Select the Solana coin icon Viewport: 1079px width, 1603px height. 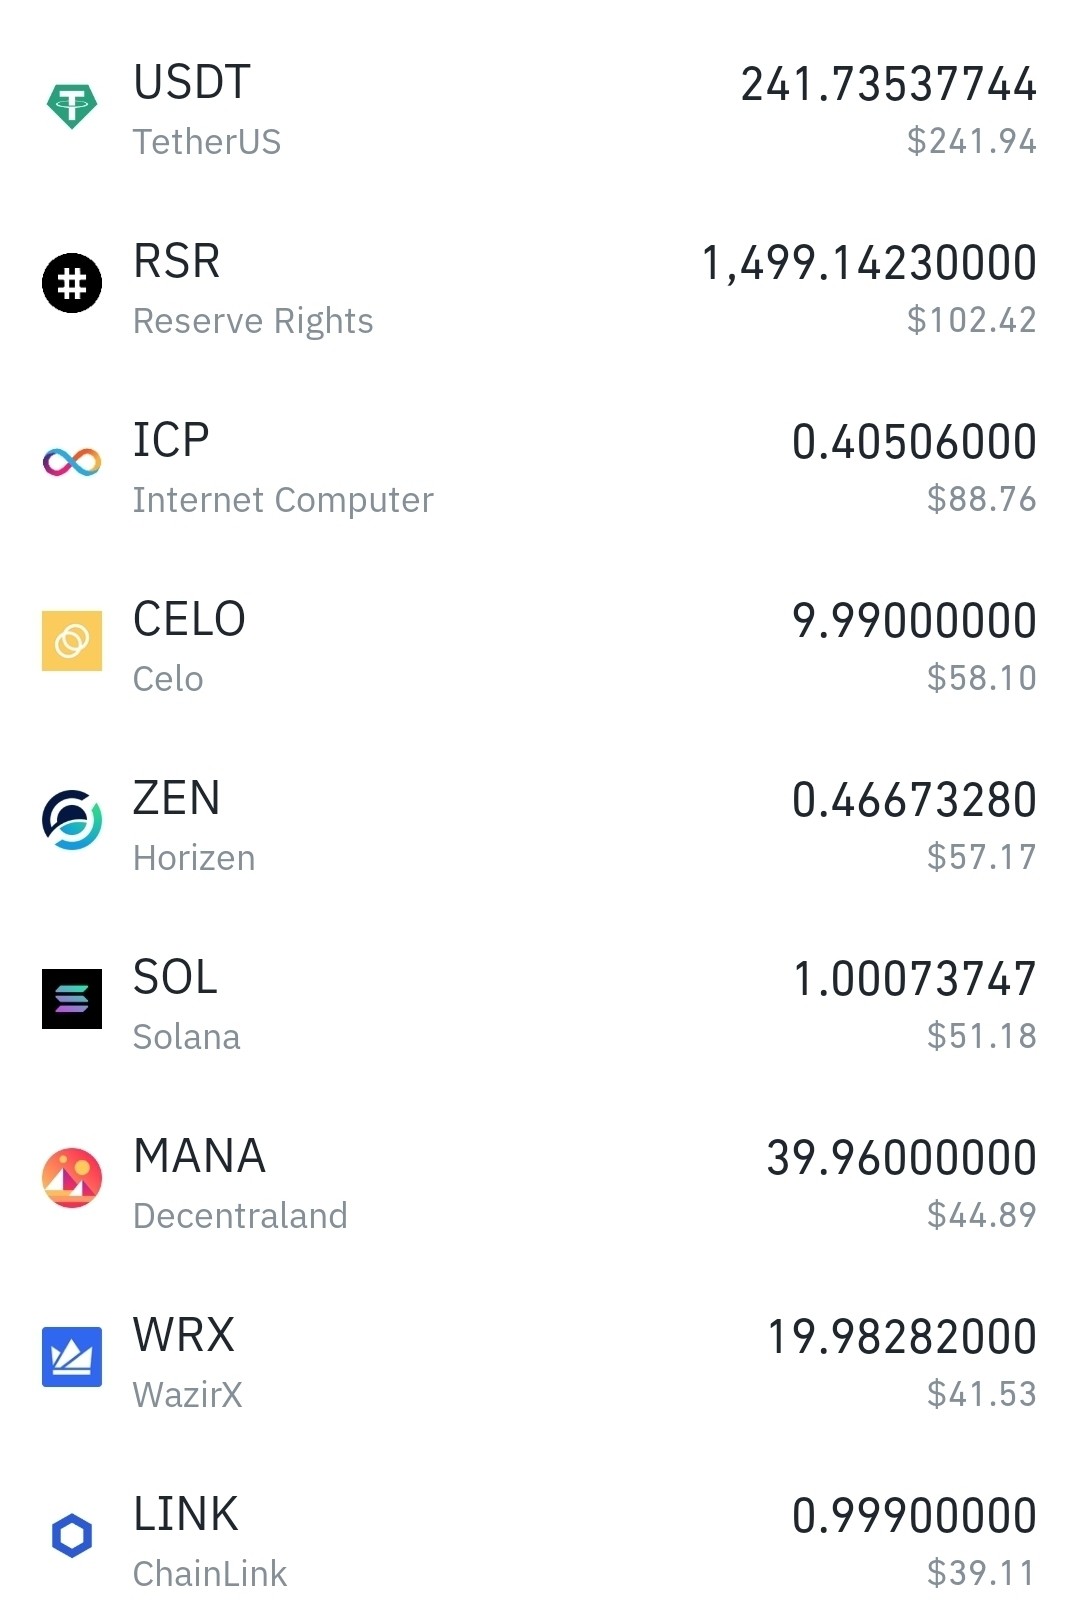pyautogui.click(x=72, y=999)
